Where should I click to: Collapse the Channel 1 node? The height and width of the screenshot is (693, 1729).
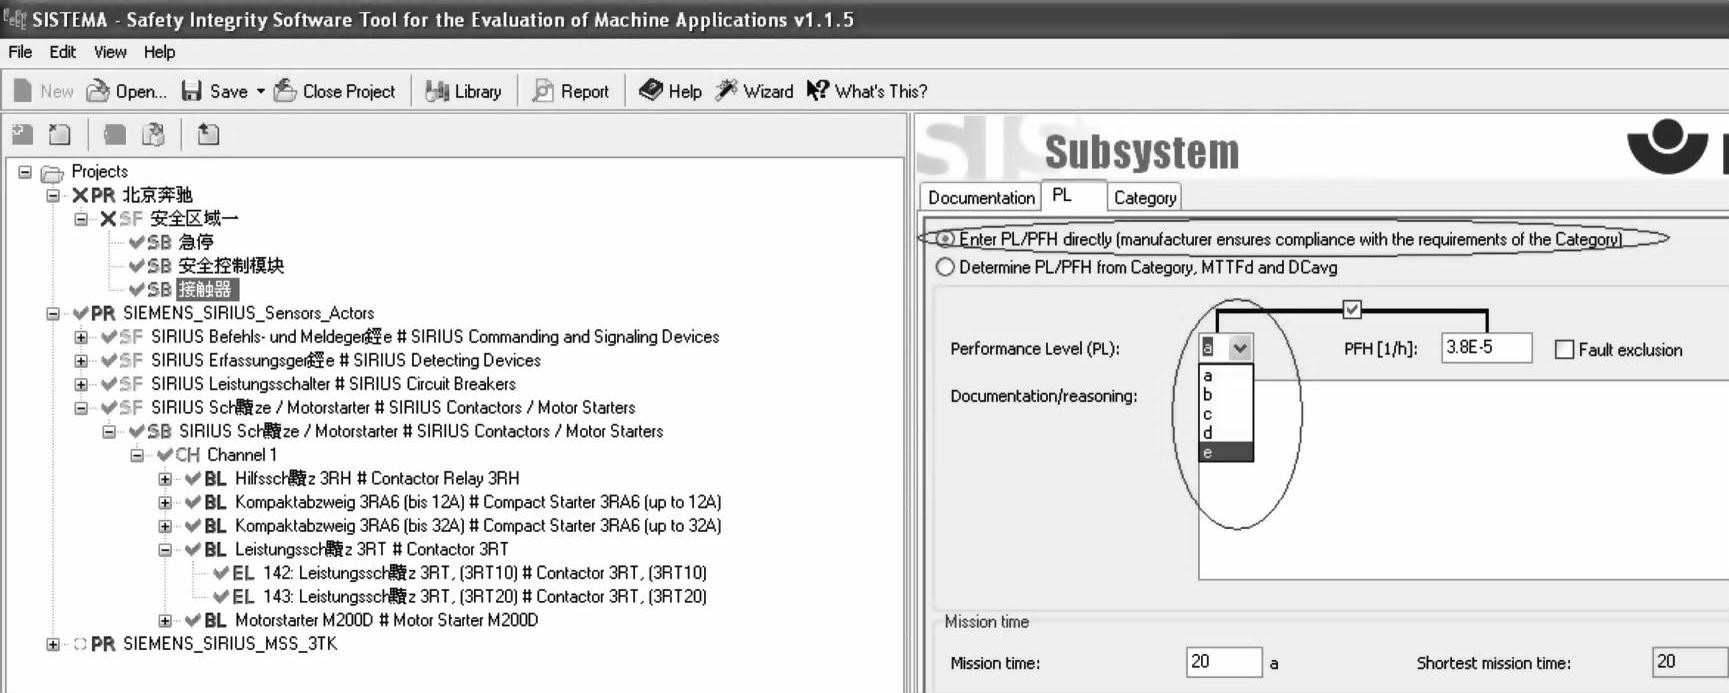pyautogui.click(x=137, y=455)
